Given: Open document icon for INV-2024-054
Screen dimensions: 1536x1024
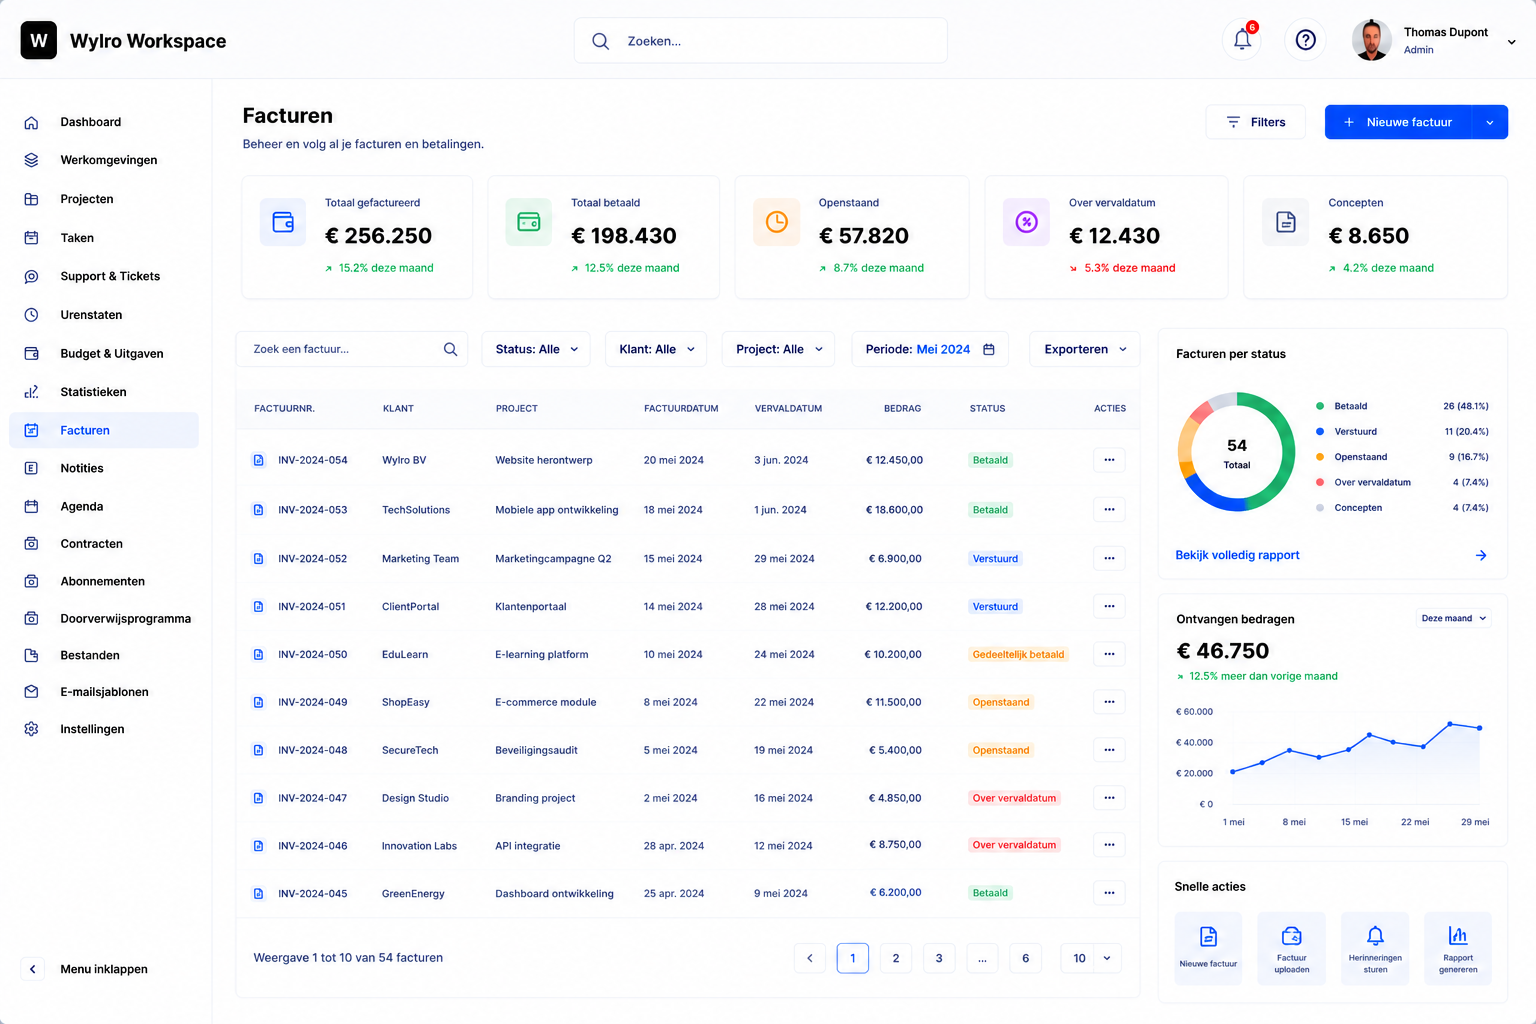Looking at the screenshot, I should click(258, 460).
